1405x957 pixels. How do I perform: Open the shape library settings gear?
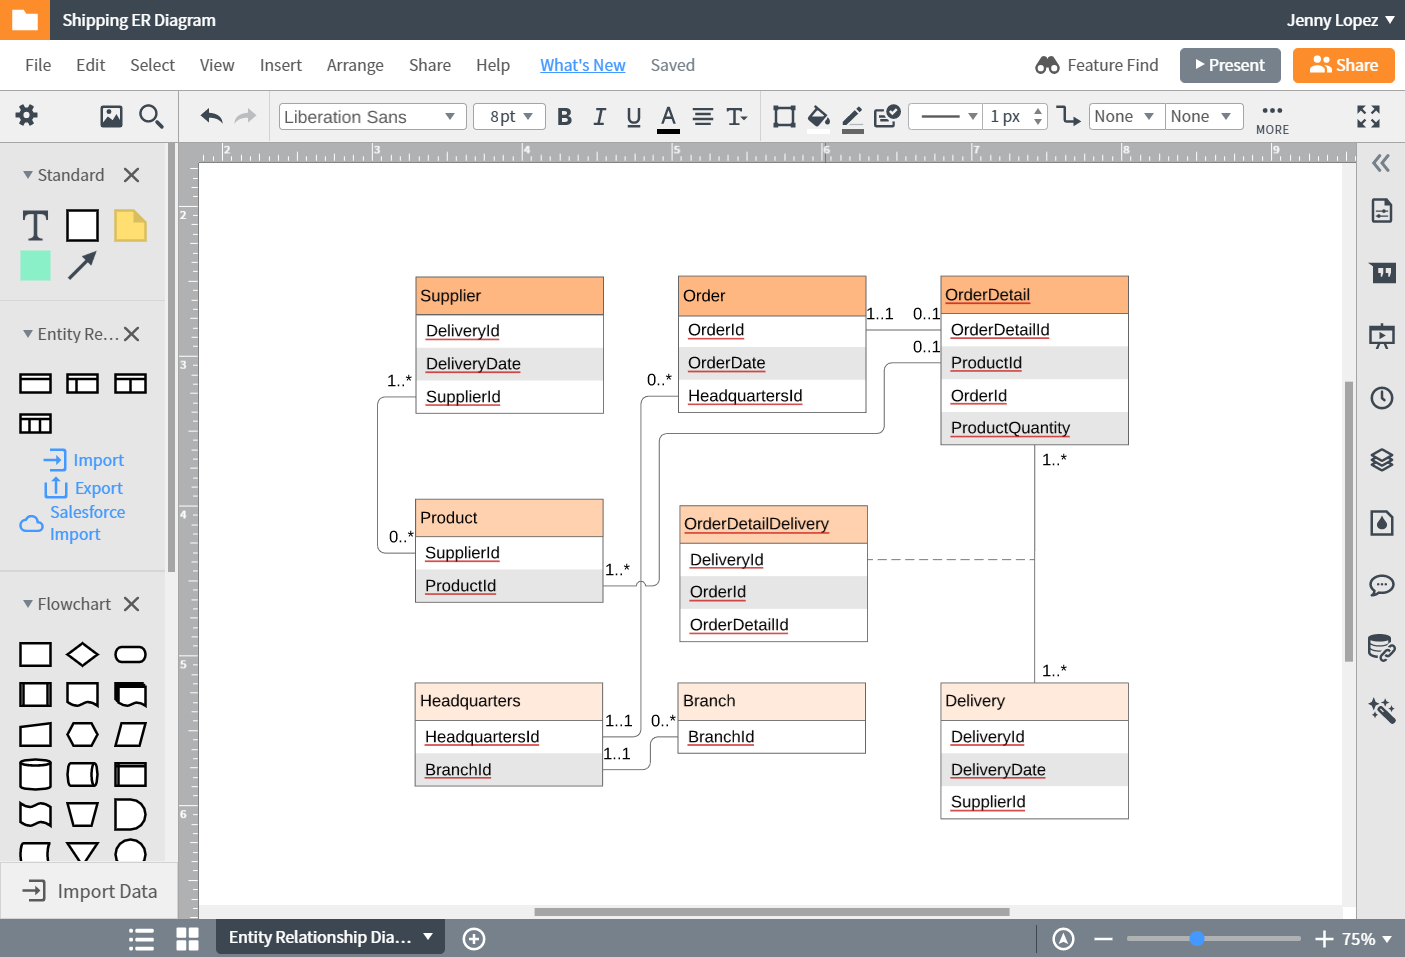pyautogui.click(x=27, y=116)
